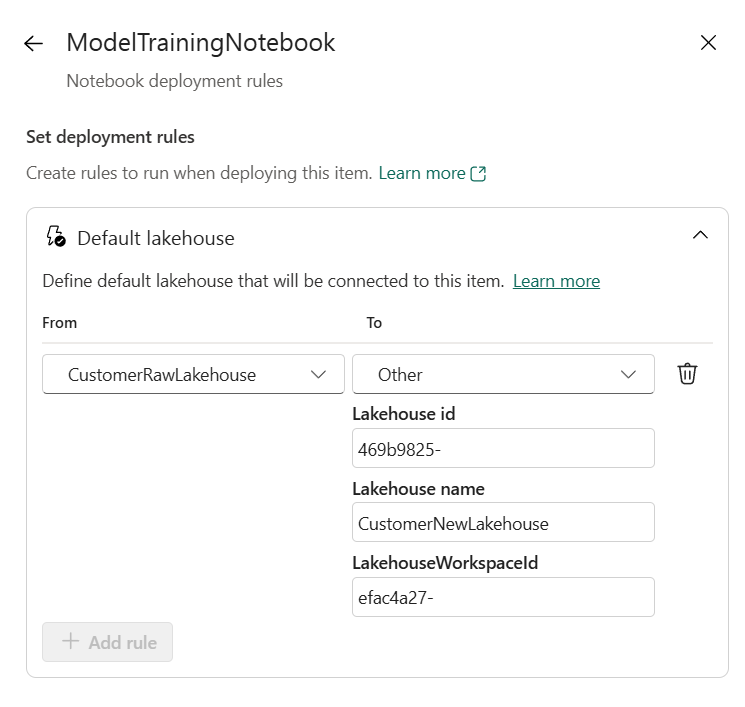Viewport: 745px width, 707px height.
Task: Click the Default lakehouse rule icon
Action: [x=56, y=236]
